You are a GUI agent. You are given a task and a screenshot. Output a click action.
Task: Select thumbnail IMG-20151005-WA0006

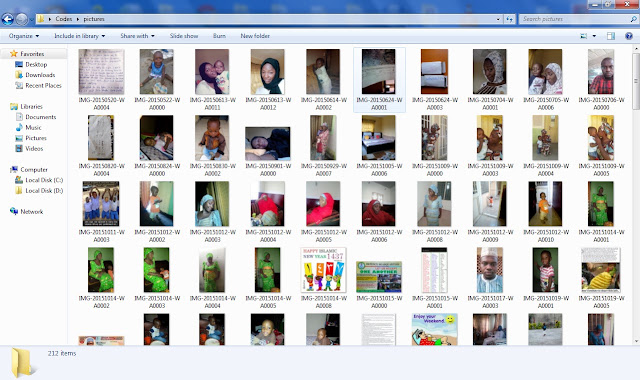379,138
